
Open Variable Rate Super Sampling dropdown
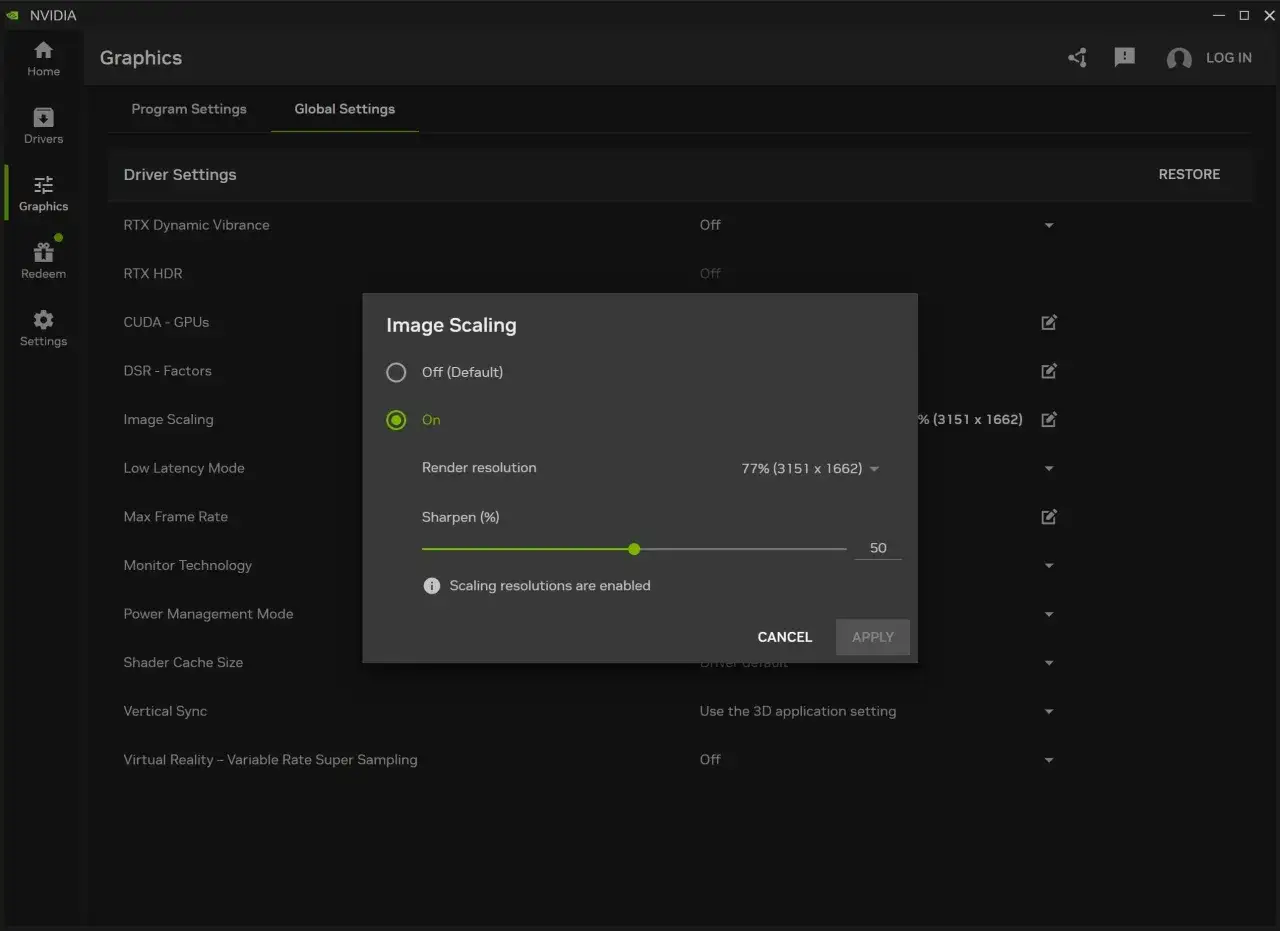(1049, 761)
